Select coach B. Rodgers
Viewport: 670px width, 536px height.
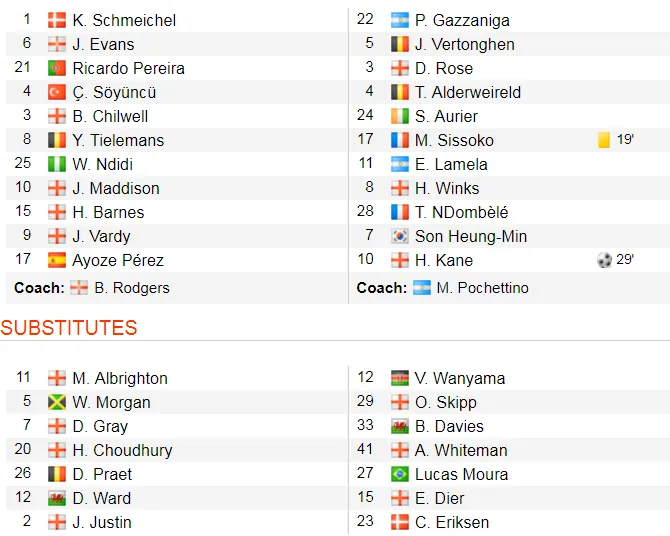point(131,288)
